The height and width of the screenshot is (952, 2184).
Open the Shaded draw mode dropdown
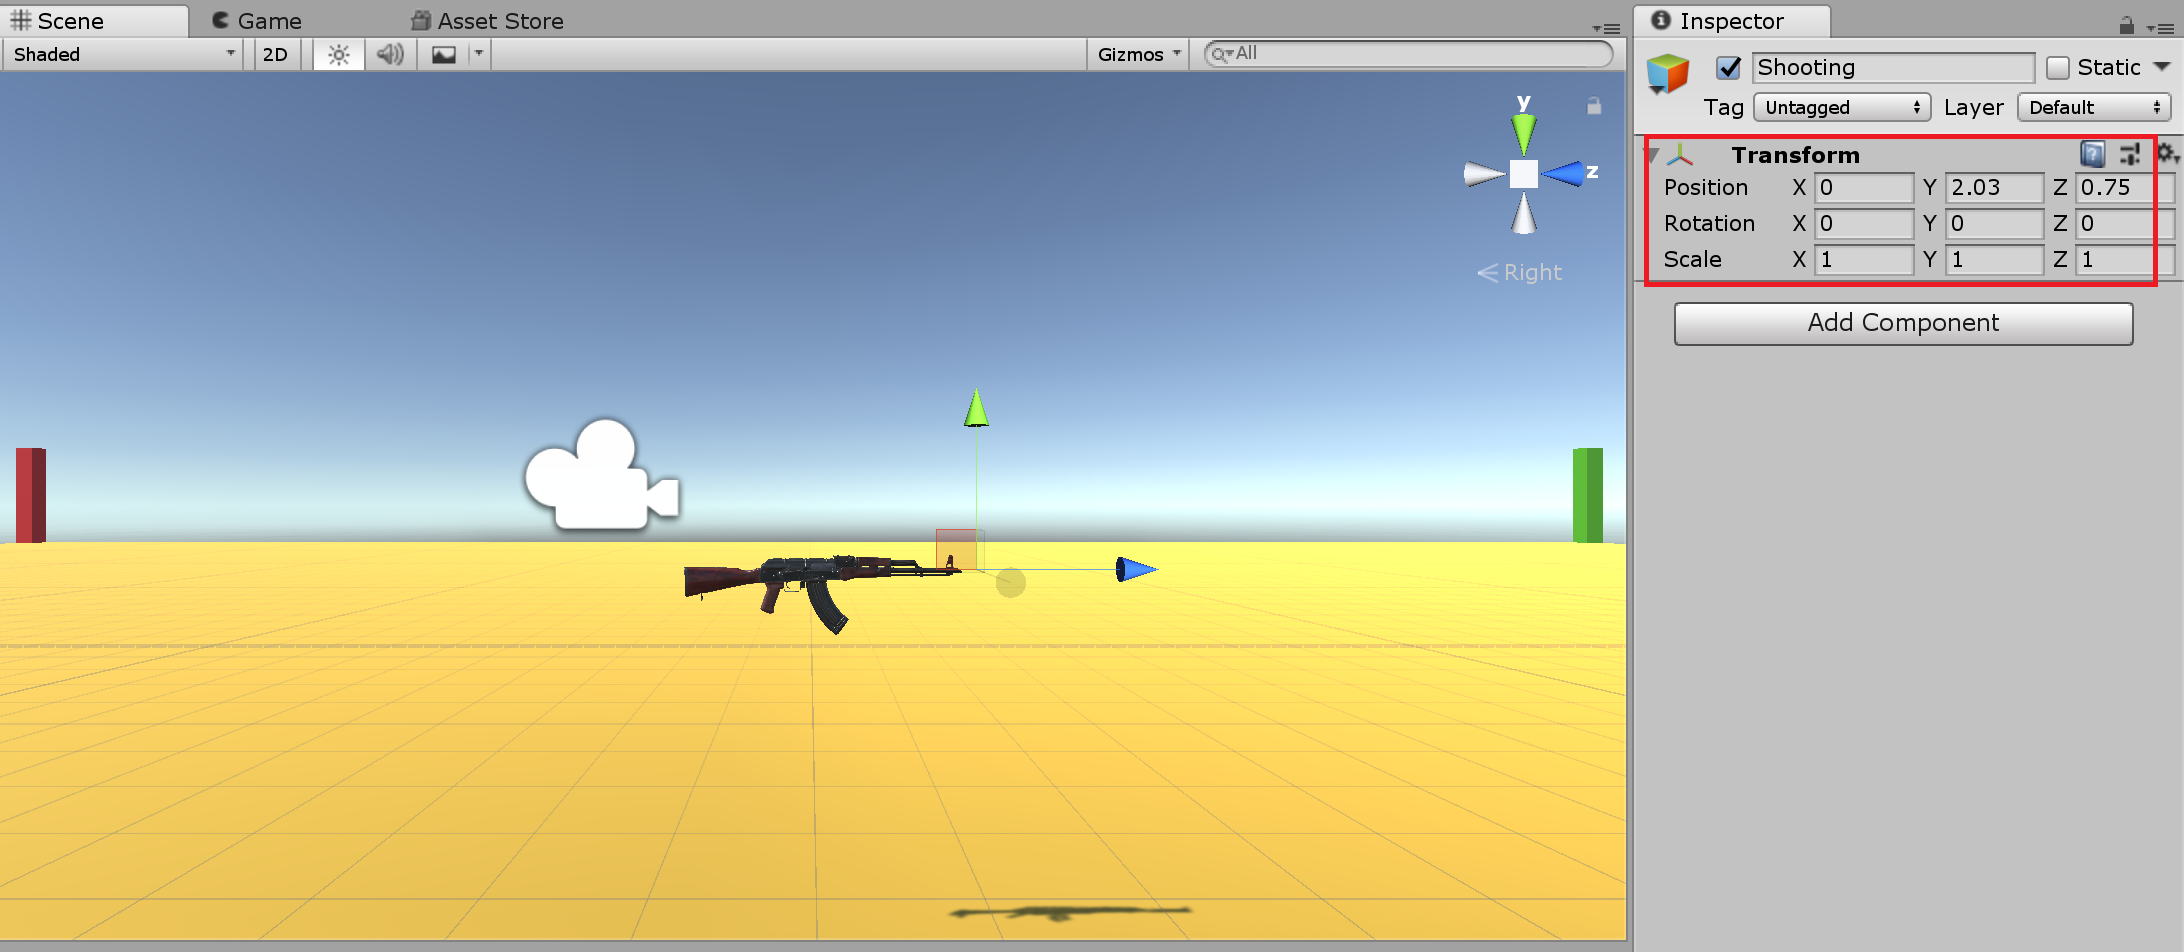coord(120,54)
